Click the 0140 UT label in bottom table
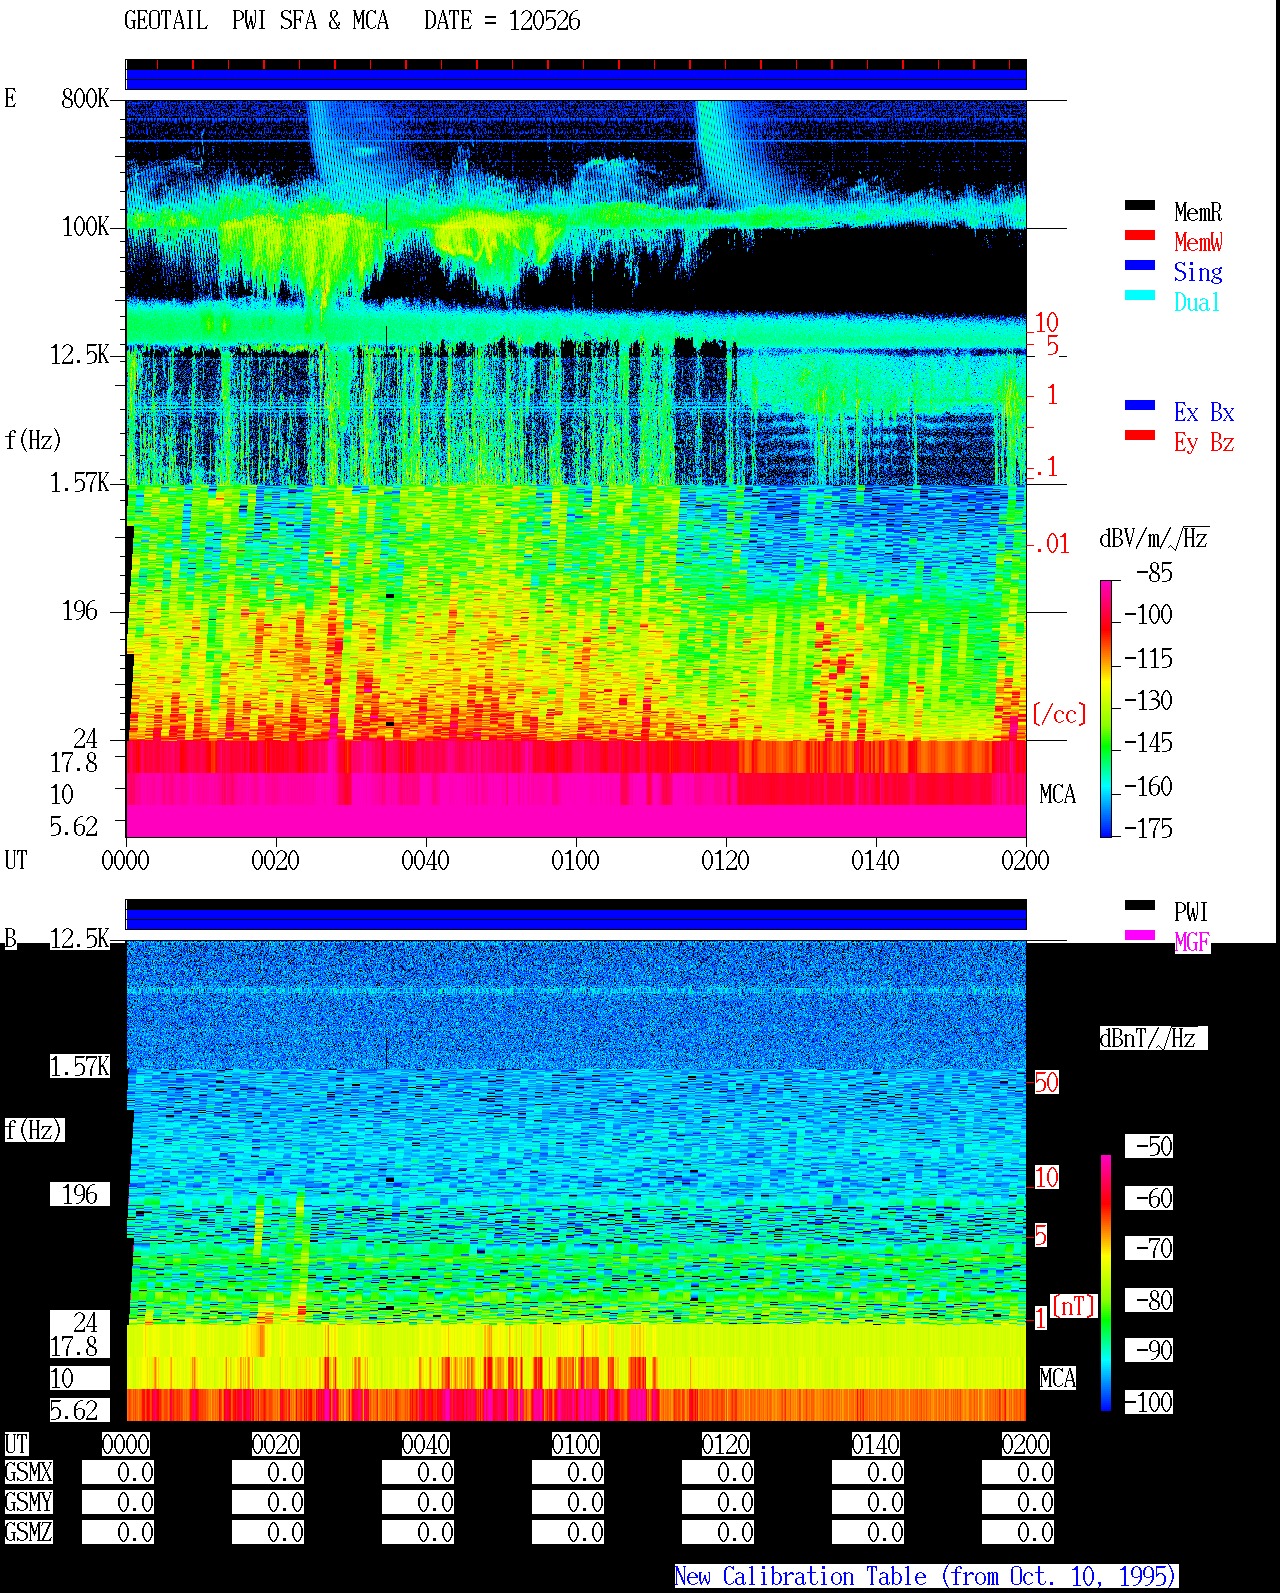 tap(875, 1444)
